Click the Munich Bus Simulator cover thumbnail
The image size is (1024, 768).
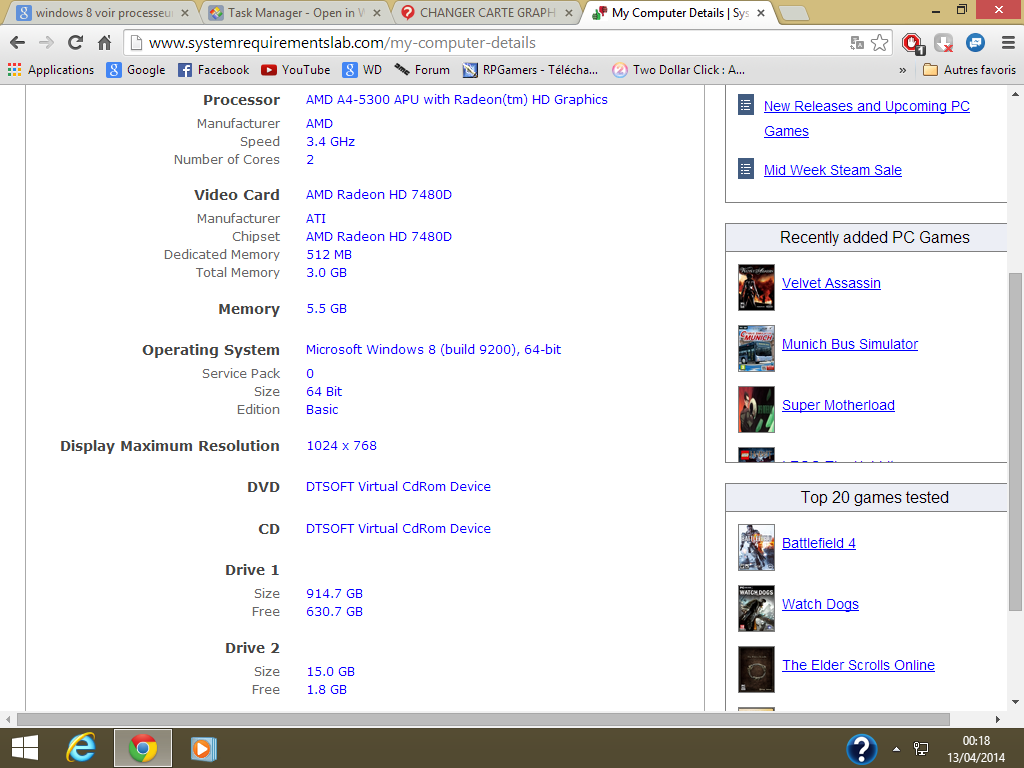(756, 348)
